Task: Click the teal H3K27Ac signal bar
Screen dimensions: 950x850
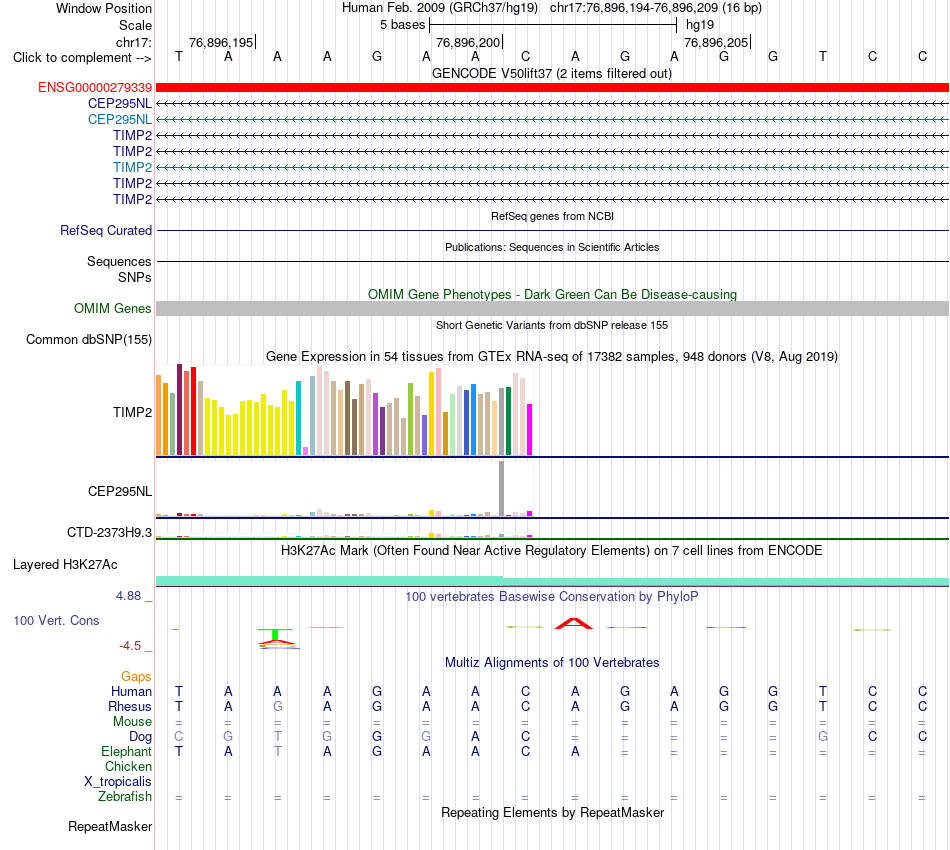Action: pos(552,582)
